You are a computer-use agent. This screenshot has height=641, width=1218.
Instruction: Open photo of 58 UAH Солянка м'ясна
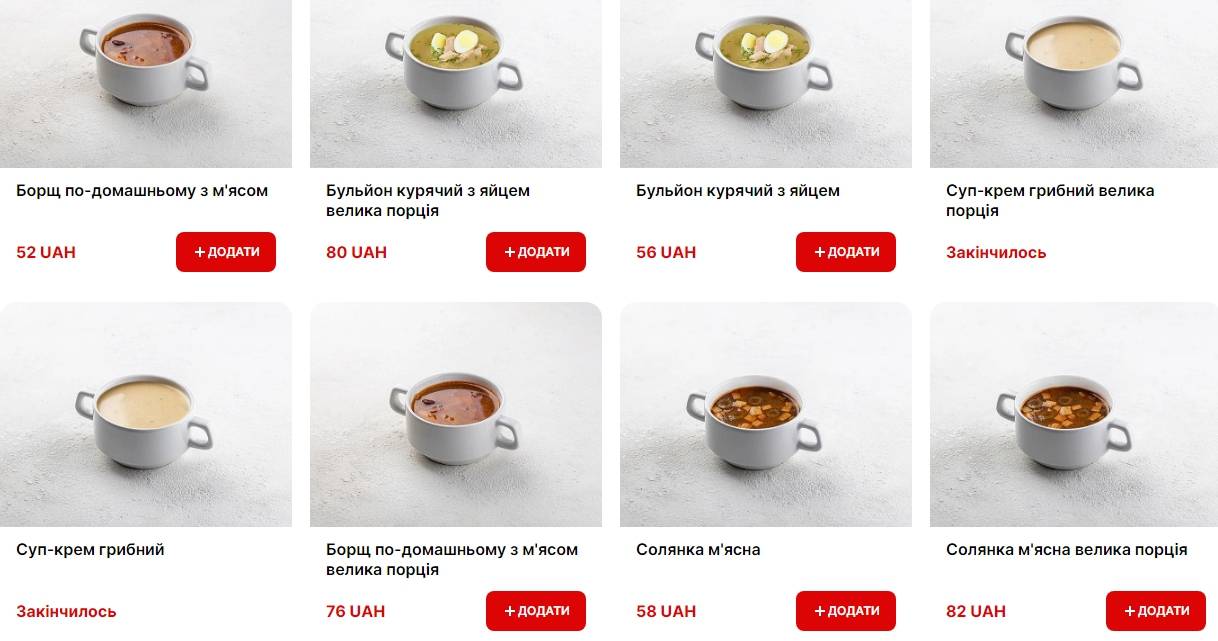[x=766, y=414]
